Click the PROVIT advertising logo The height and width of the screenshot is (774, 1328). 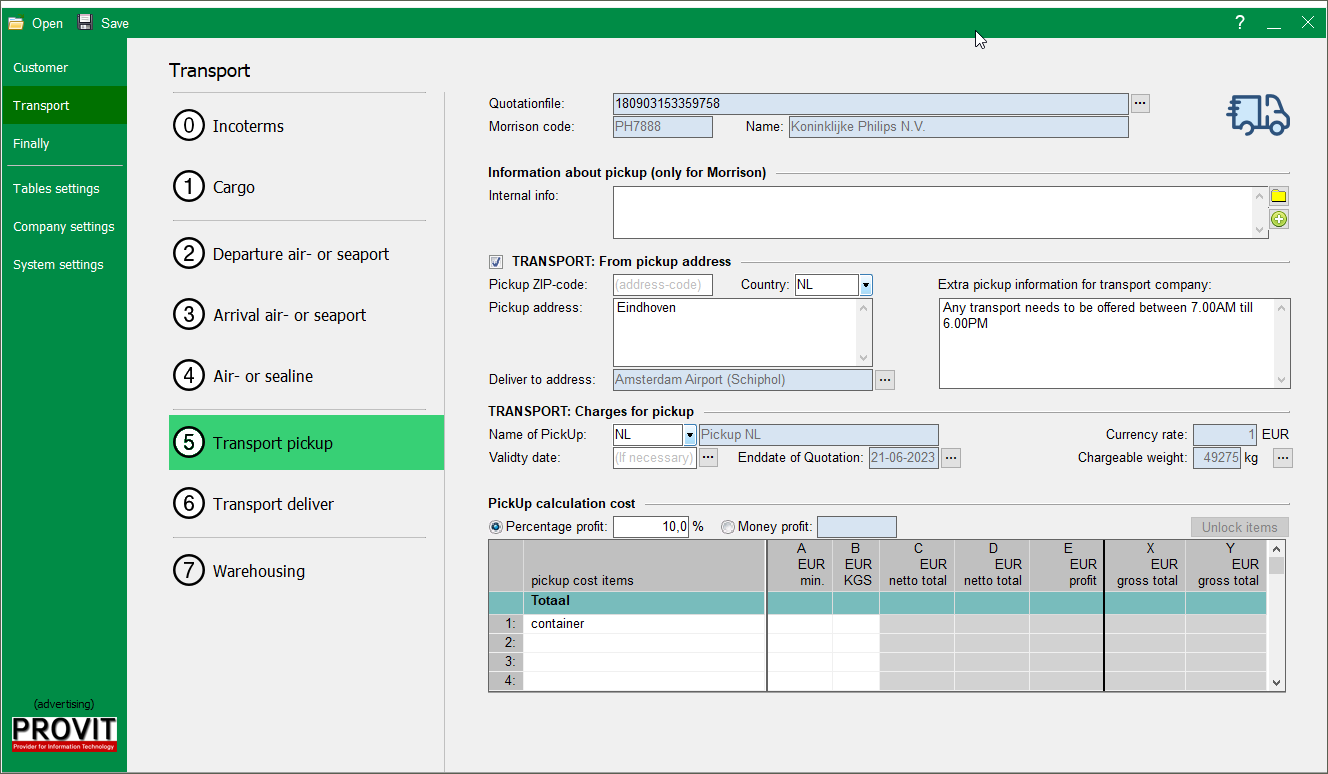point(64,733)
